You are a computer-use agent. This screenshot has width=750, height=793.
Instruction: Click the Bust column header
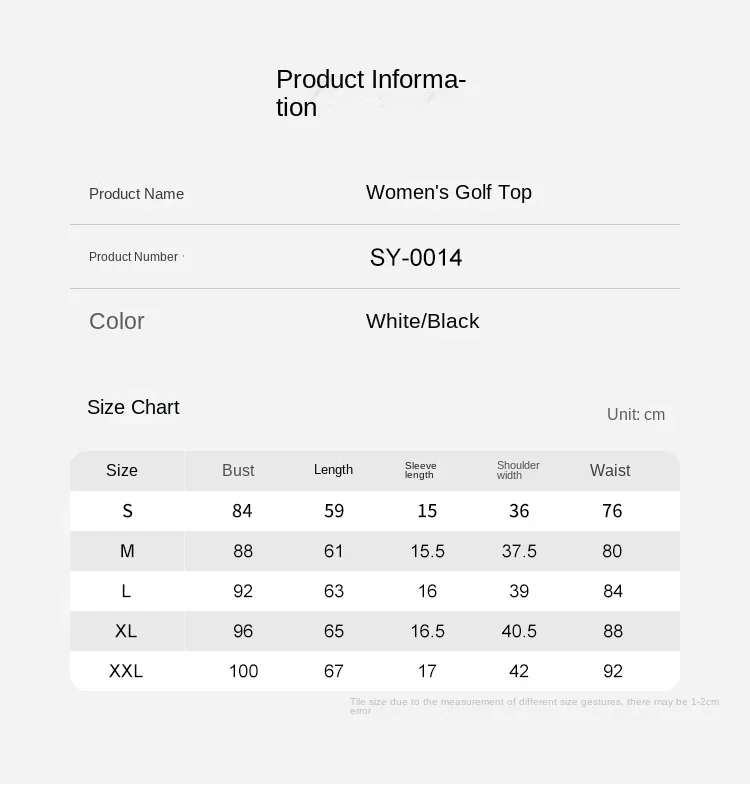[x=238, y=470]
